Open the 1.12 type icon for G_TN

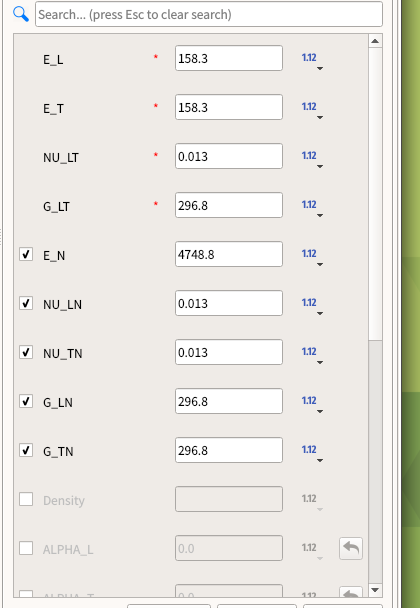(x=309, y=450)
